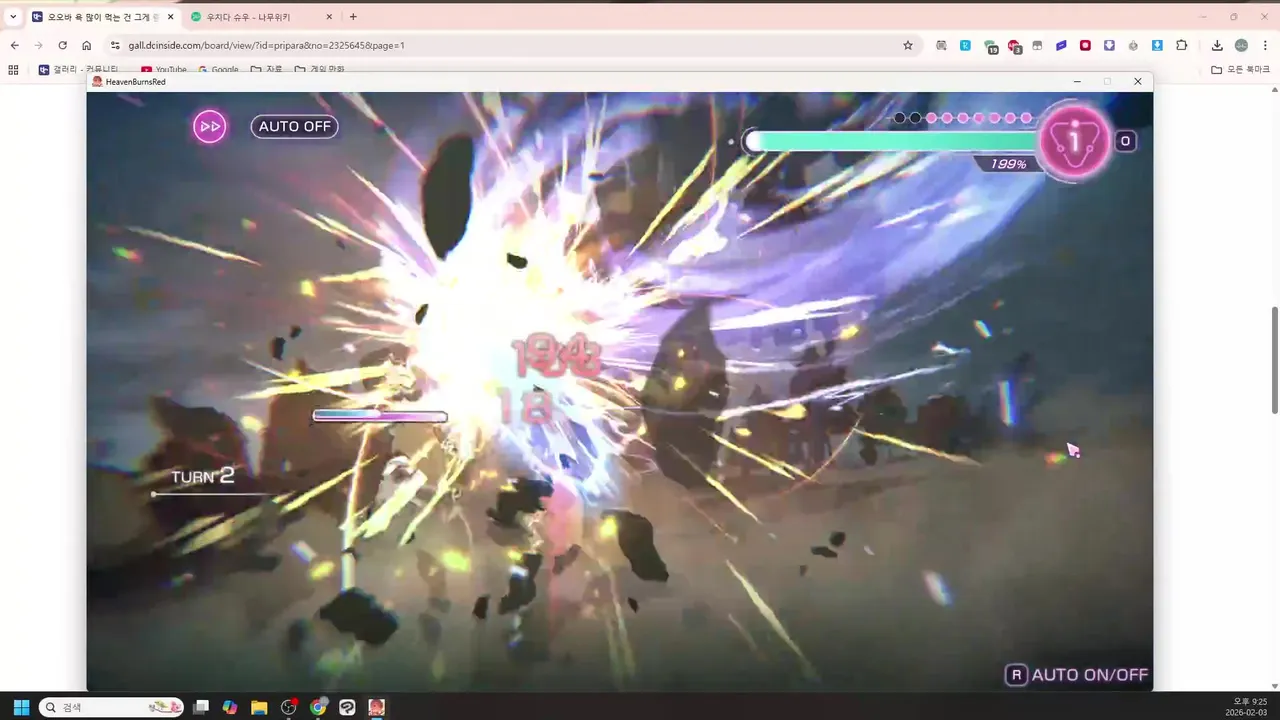The height and width of the screenshot is (720, 1280).
Task: Click the 199% gauge percentage label
Action: [x=1008, y=164]
